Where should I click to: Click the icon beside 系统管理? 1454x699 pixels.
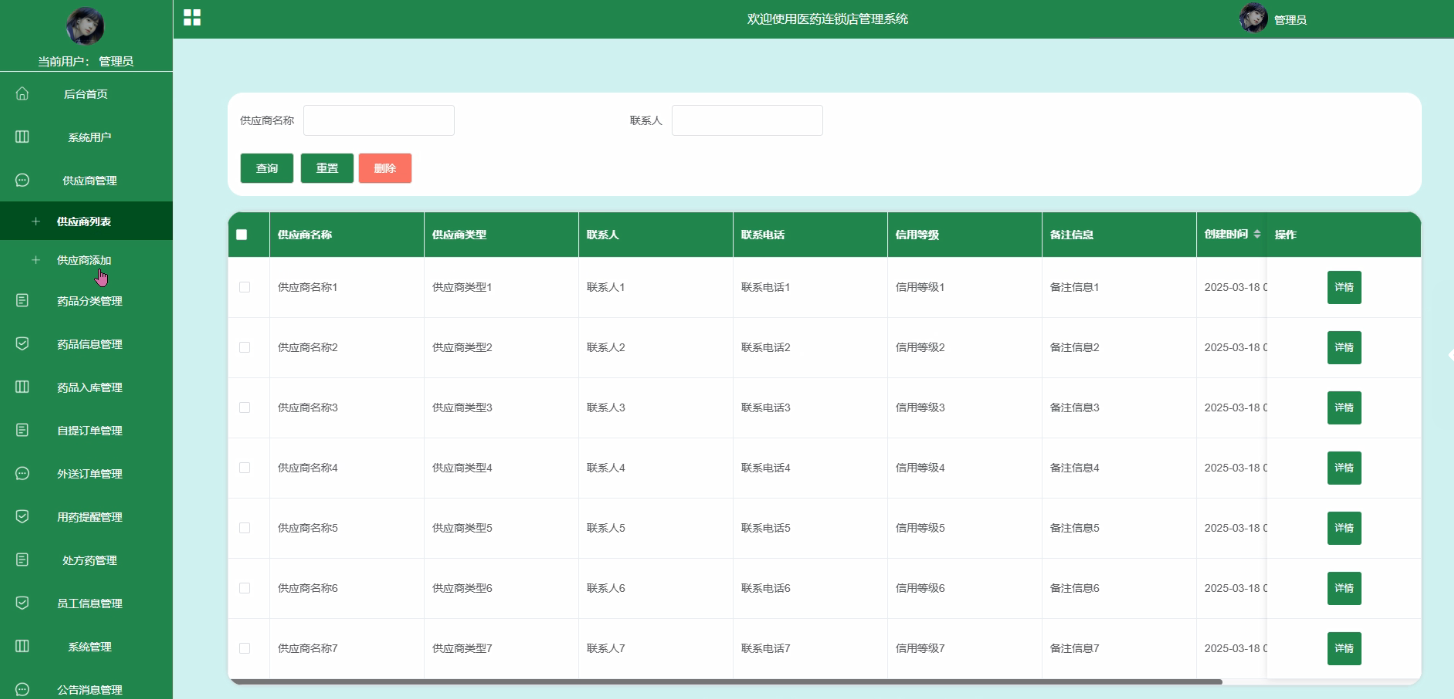click(22, 646)
